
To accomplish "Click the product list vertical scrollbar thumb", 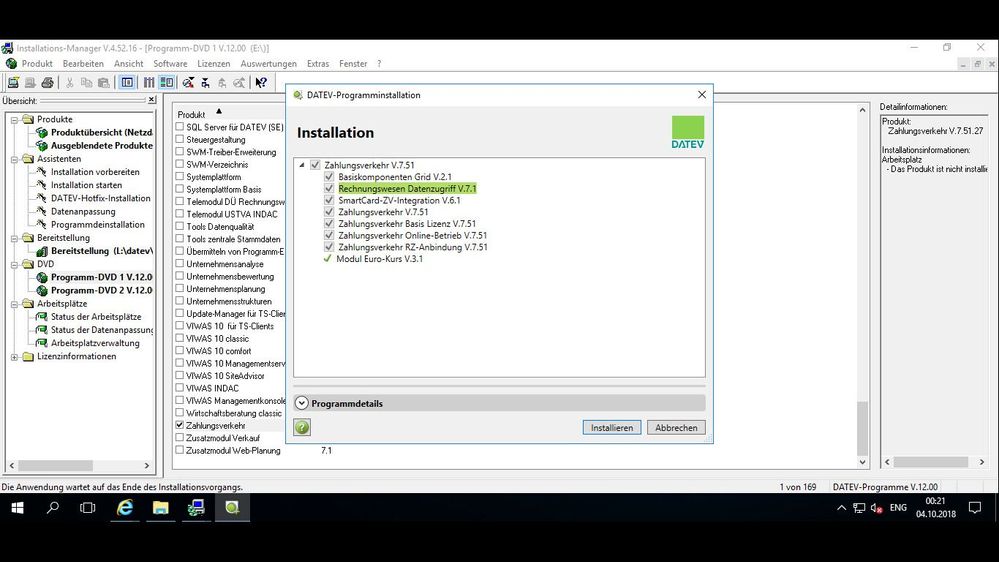I will (862, 428).
